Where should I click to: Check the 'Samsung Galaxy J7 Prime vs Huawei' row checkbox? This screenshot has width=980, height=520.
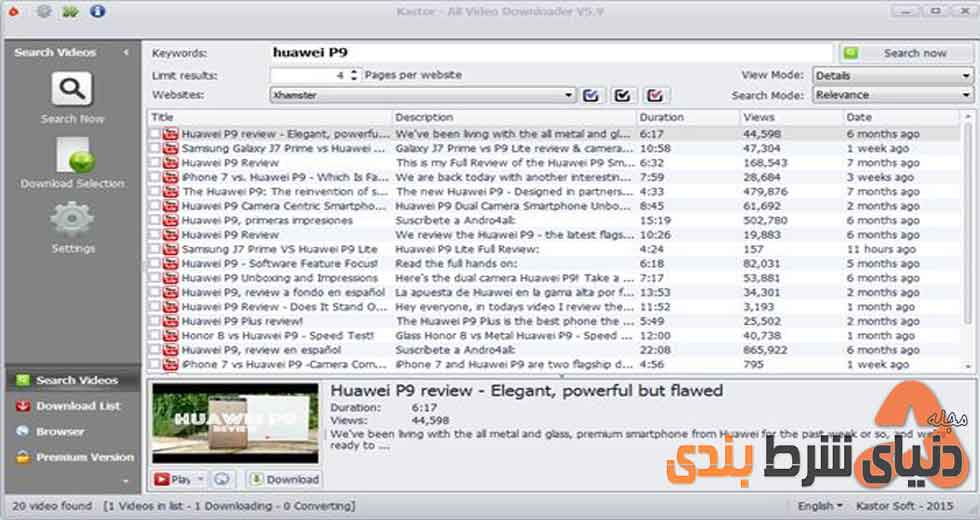[x=155, y=148]
